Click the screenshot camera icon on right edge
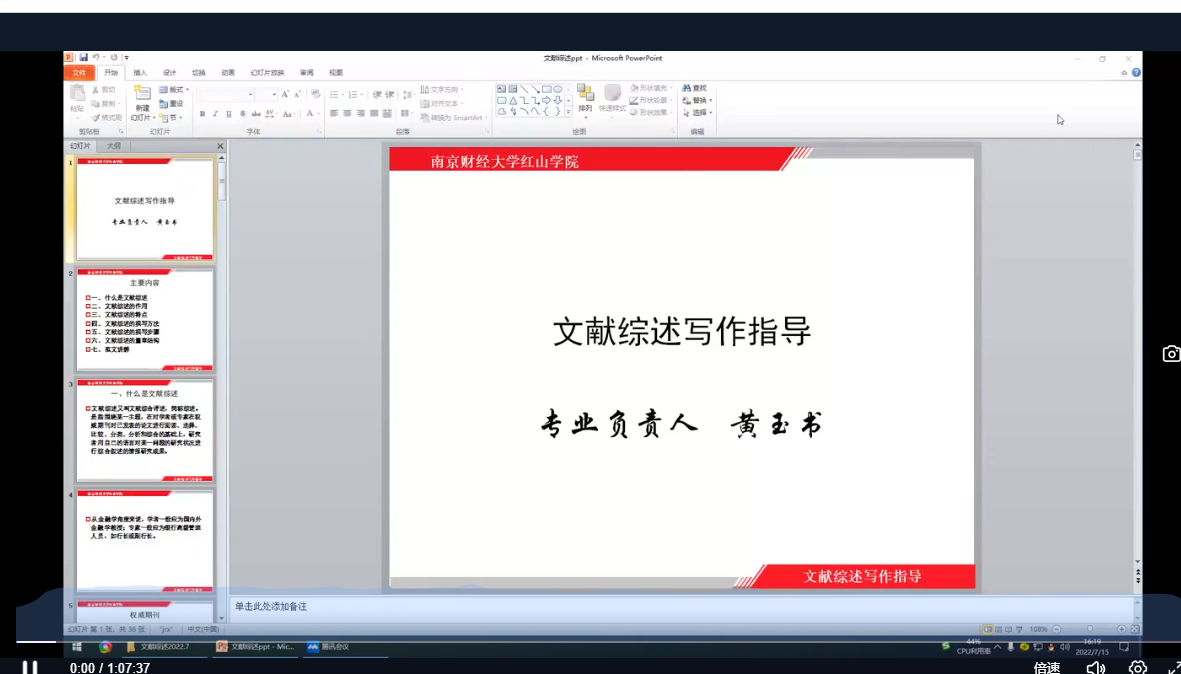 (1171, 354)
